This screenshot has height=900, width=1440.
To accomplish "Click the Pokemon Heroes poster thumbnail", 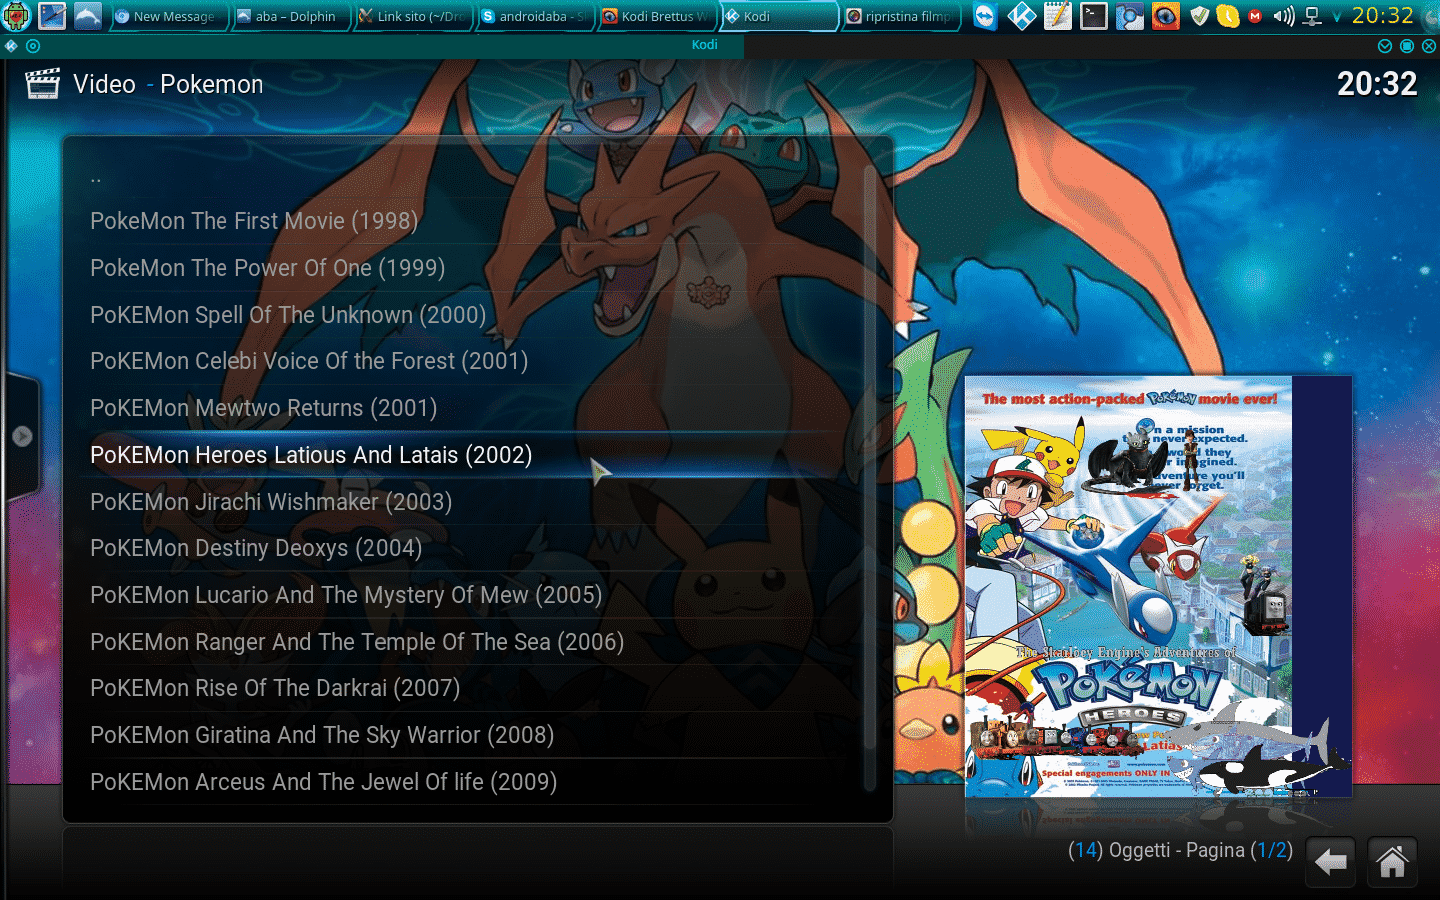I will [1158, 587].
